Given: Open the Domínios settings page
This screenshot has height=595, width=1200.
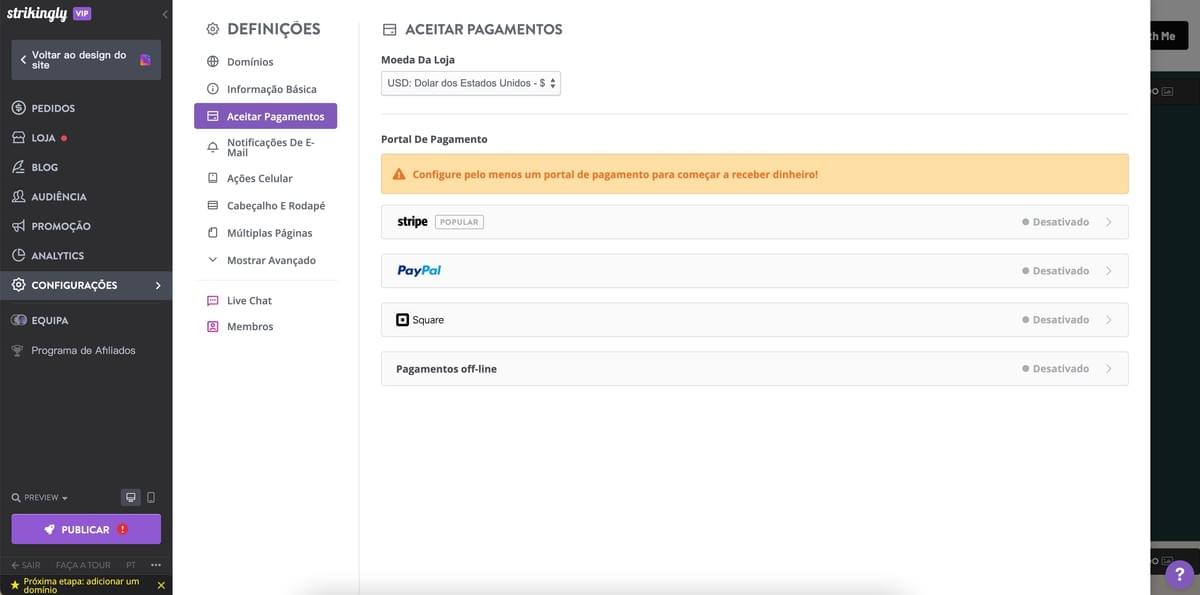Looking at the screenshot, I should (250, 62).
